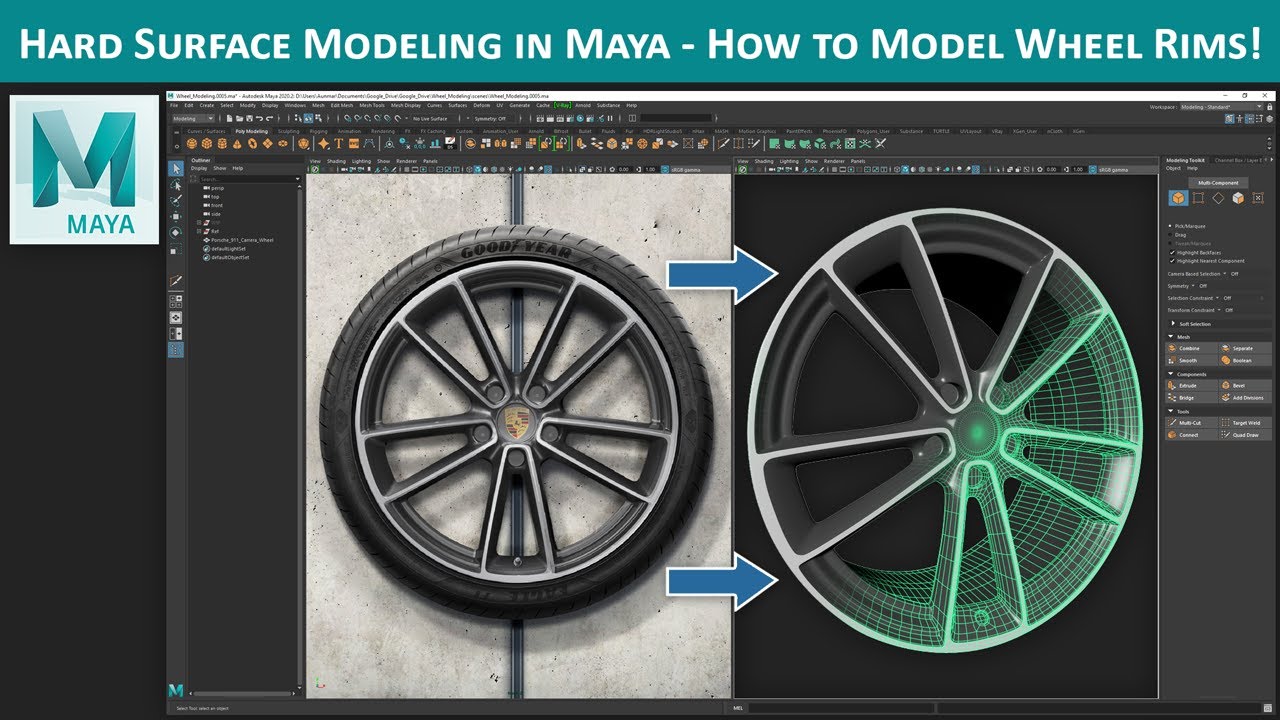Screen dimensions: 1280x720
Task: Switch to the Channel Box / Layer Editor tab
Action: (1238, 160)
